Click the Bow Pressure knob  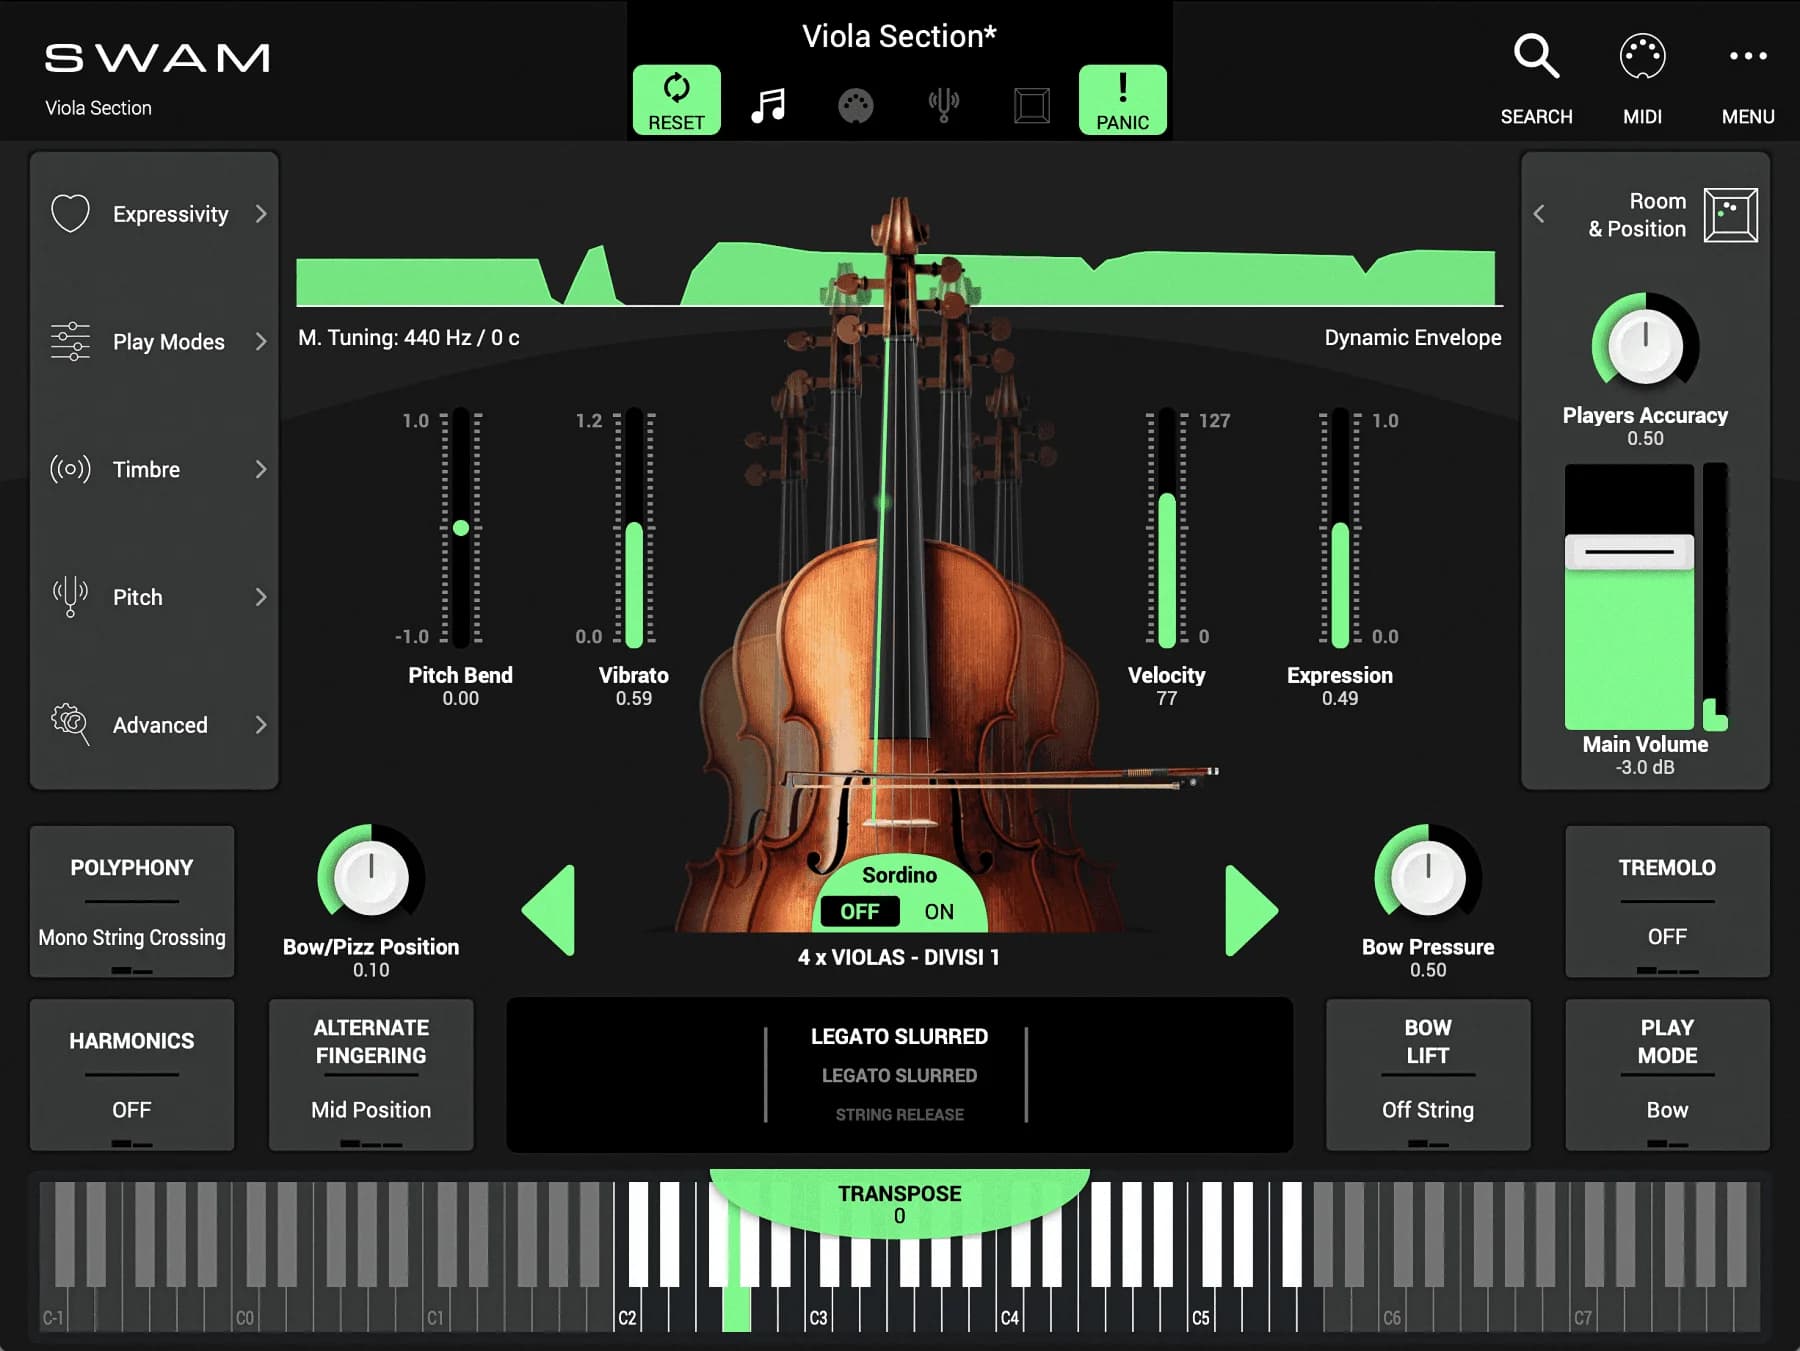click(1427, 877)
